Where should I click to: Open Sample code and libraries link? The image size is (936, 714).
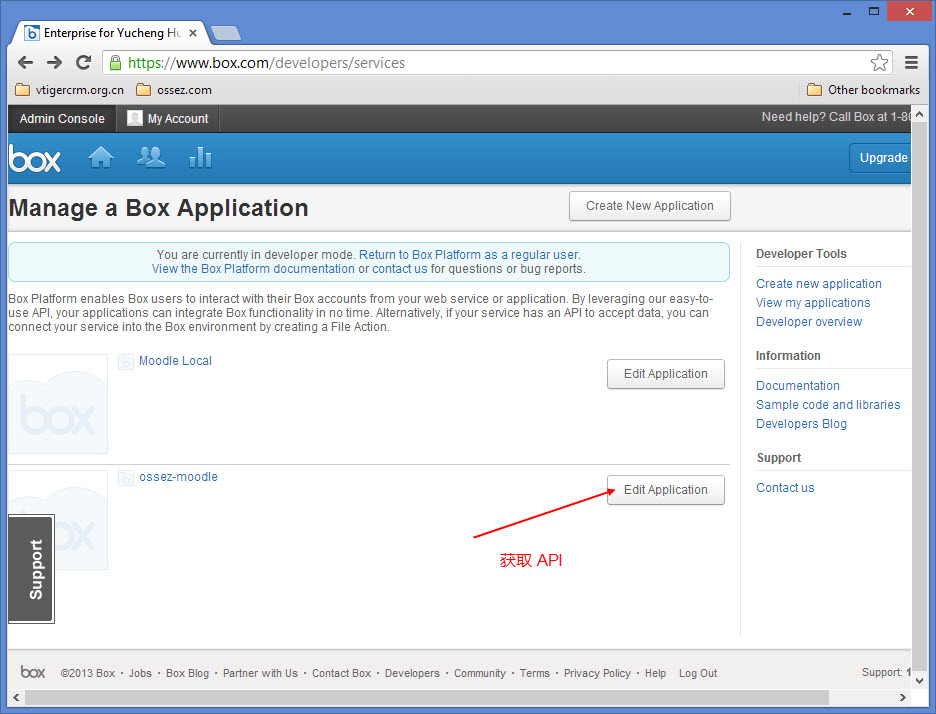coord(828,405)
